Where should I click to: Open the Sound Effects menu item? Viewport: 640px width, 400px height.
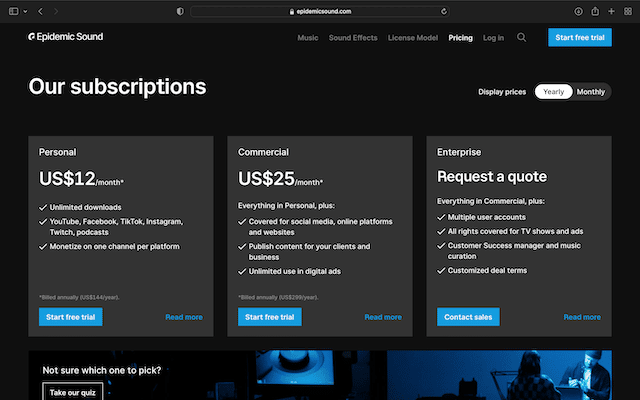353,38
